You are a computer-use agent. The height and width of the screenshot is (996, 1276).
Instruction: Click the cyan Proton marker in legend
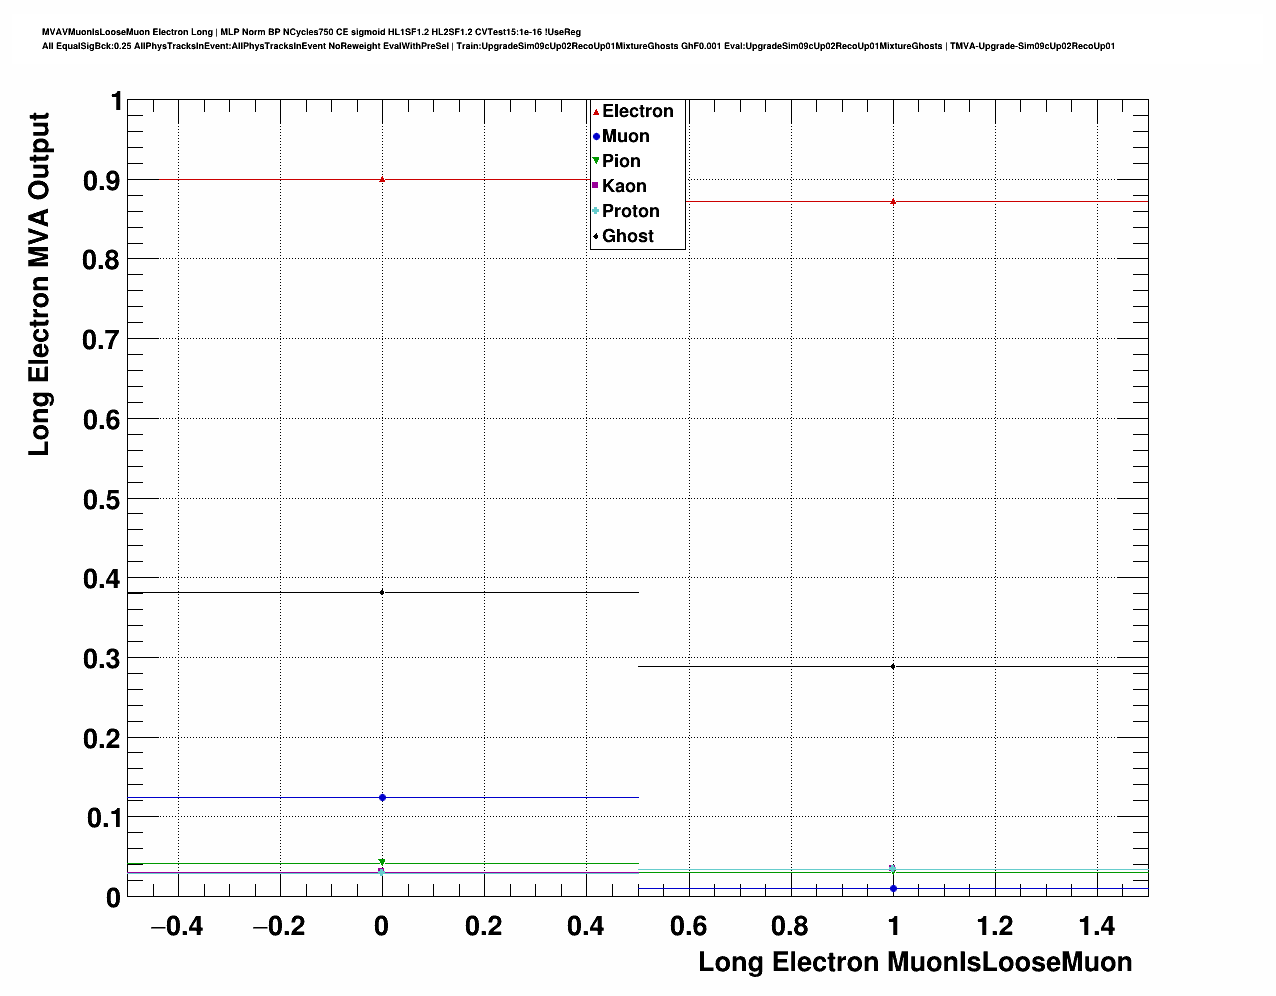pos(596,211)
